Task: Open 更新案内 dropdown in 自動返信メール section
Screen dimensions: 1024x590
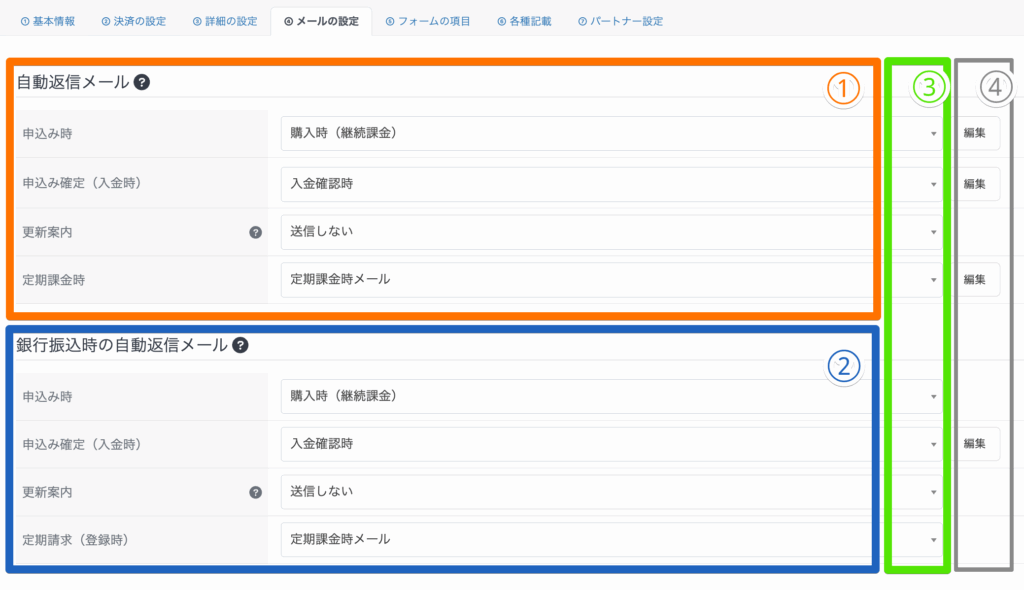Action: coord(610,232)
